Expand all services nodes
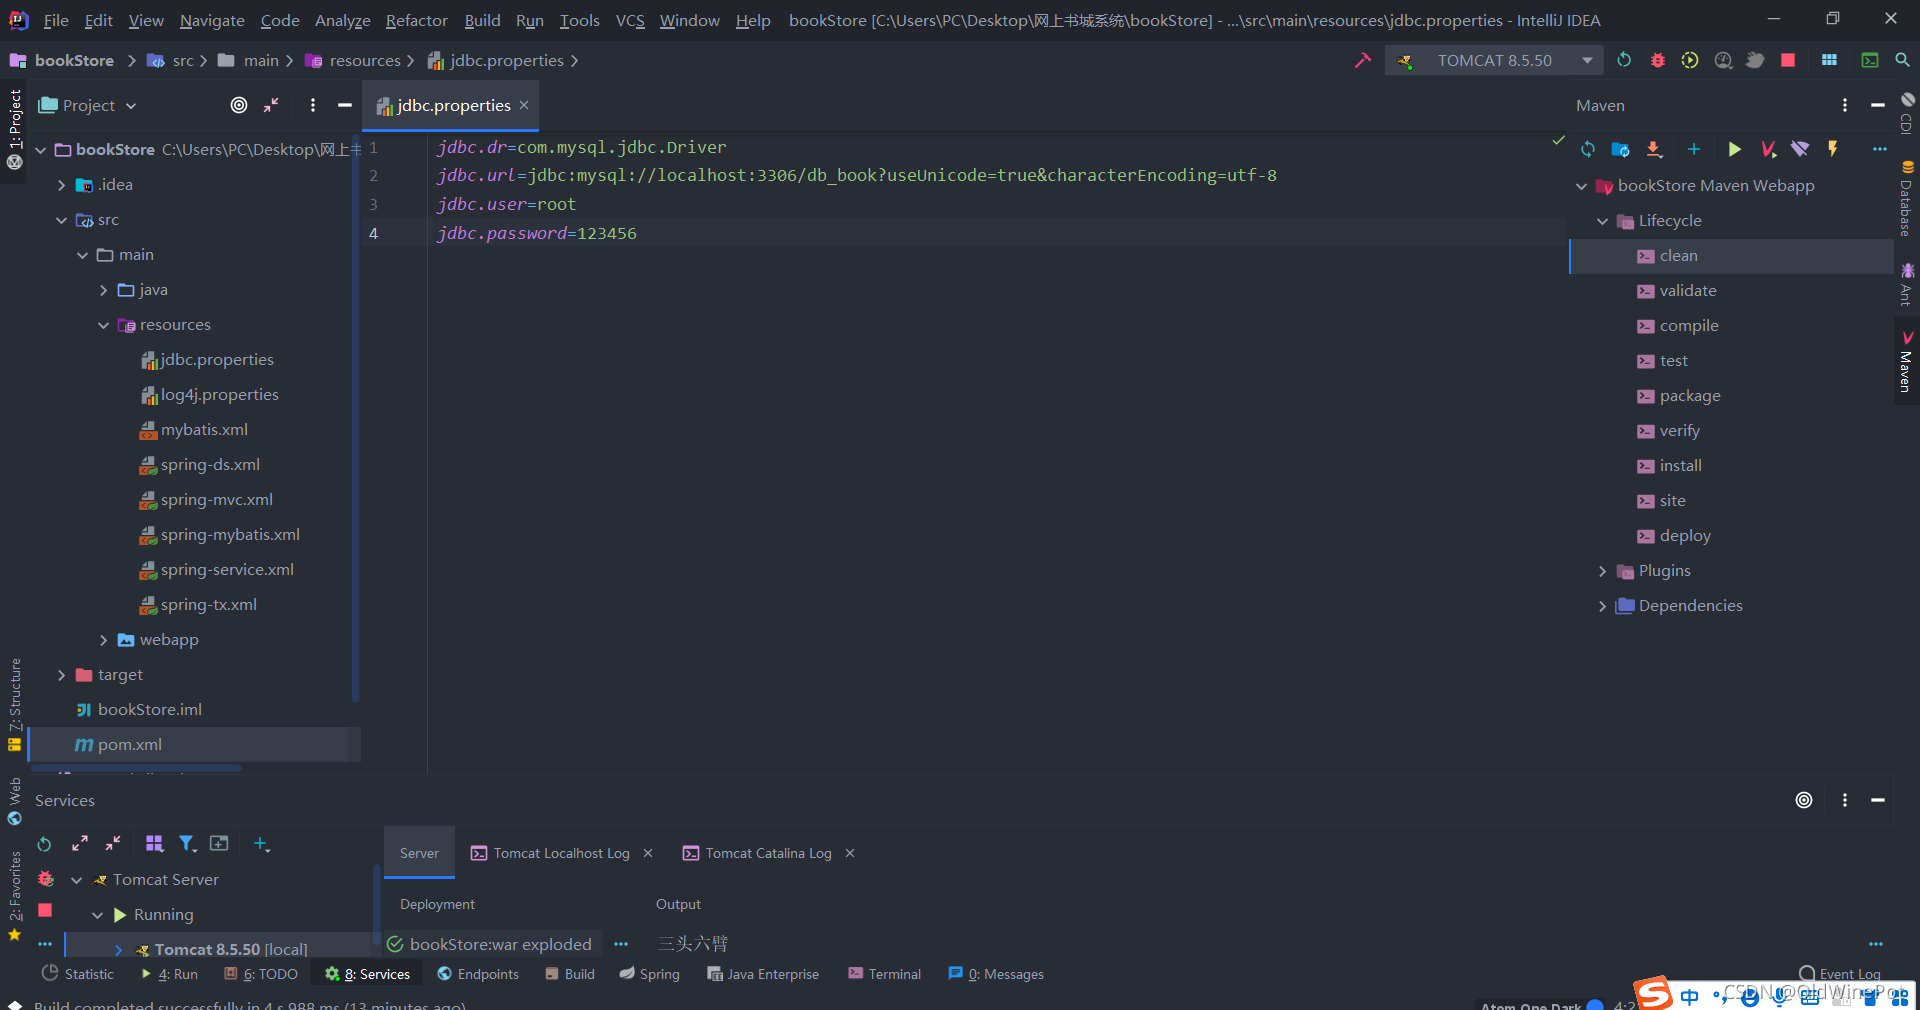 [80, 844]
